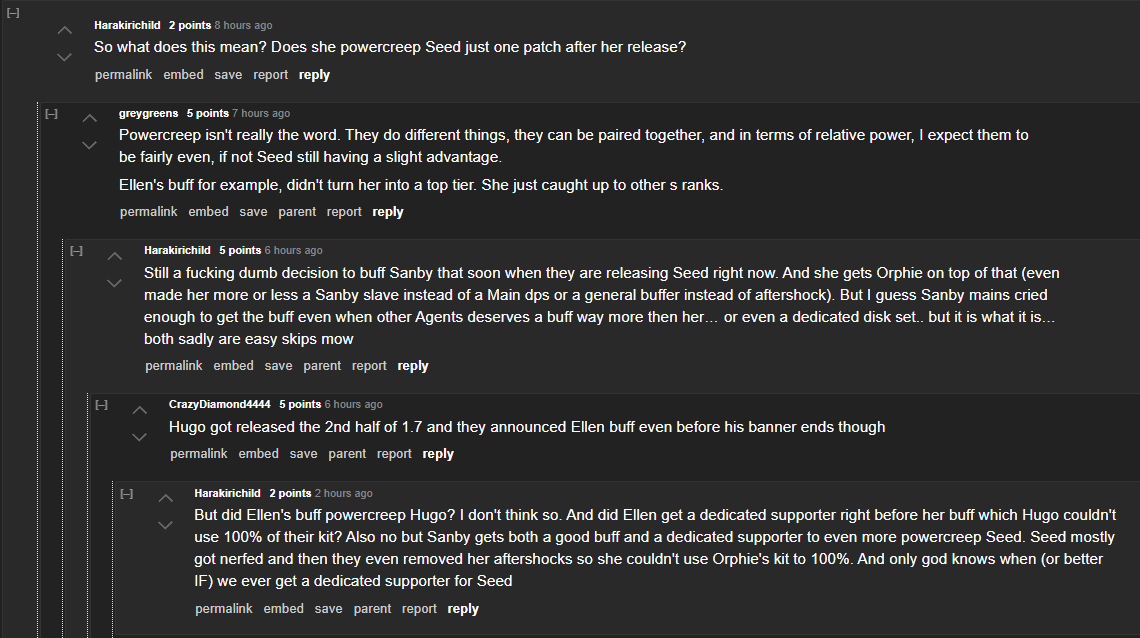1140x638 pixels.
Task: Upvote the 'Still a fucking dumb decision' comment
Action: [114, 257]
